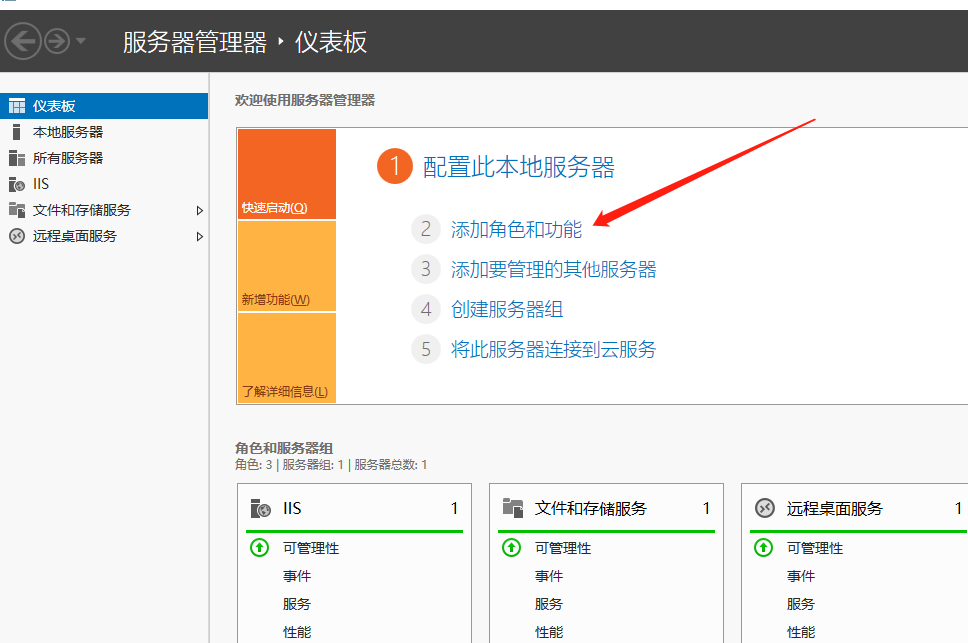Click the 配置此本地服务器 link
The image size is (968, 643).
pos(519,167)
